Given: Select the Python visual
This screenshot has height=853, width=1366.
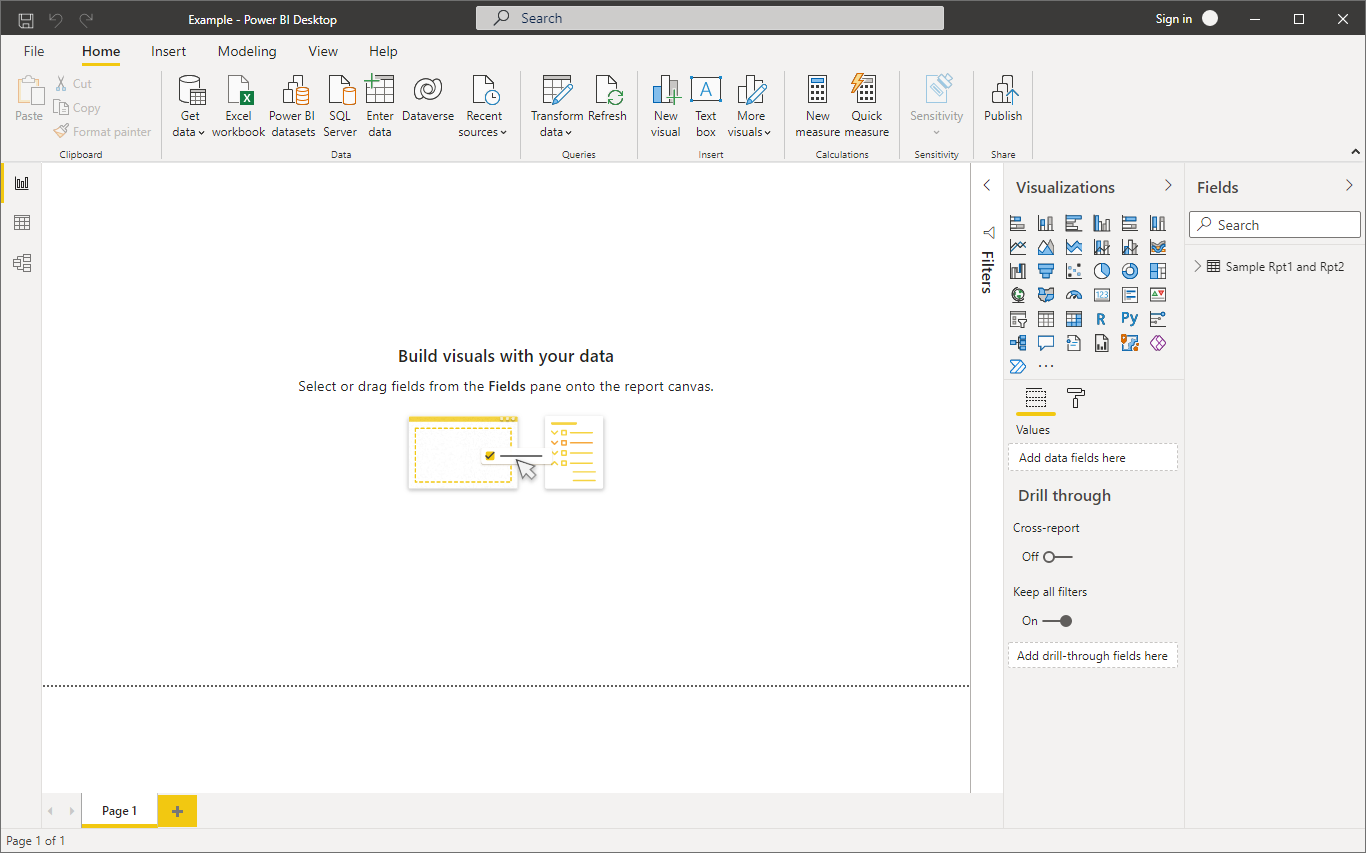Looking at the screenshot, I should 1130,319.
